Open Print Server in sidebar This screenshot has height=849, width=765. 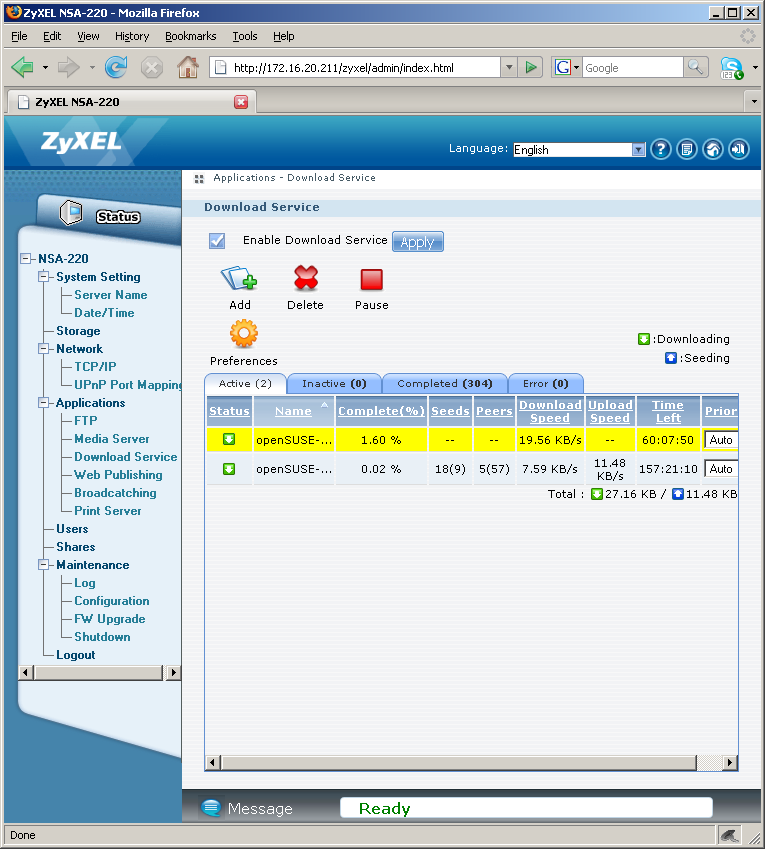[x=108, y=511]
